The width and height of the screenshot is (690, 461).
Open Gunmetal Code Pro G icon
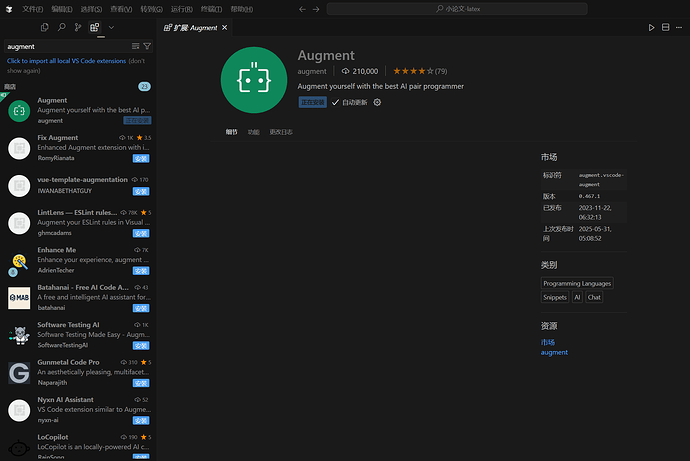tap(19, 373)
